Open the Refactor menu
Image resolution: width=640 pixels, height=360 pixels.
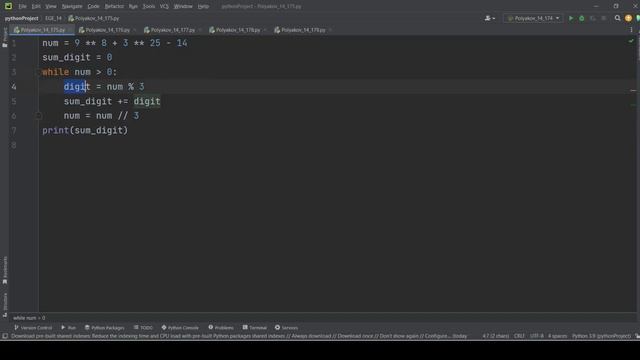coord(114,6)
